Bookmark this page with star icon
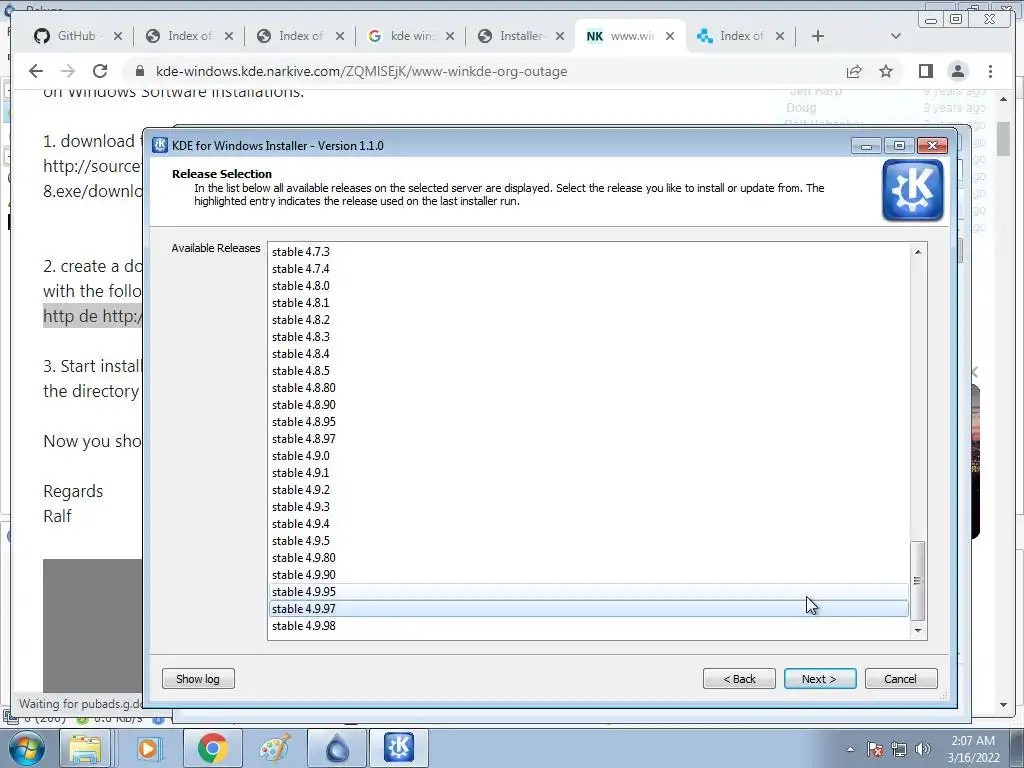Screen dimensions: 1024x768 pos(886,71)
